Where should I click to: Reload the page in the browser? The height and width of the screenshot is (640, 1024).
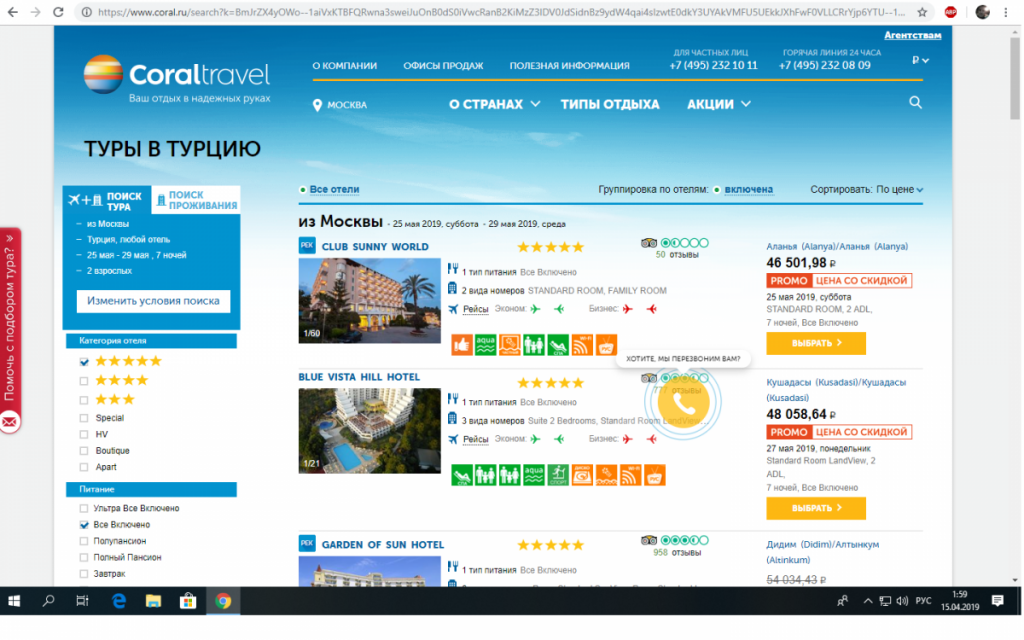(x=58, y=12)
